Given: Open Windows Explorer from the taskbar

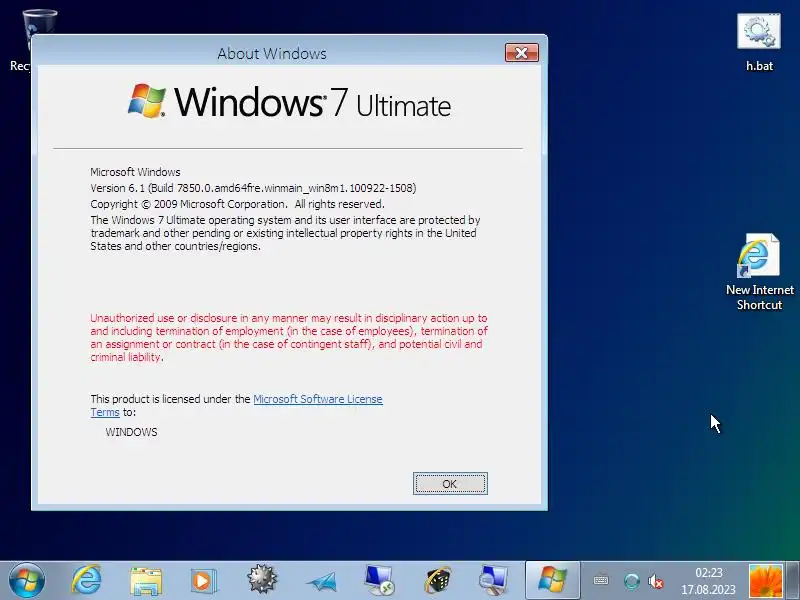Looking at the screenshot, I should click(145, 581).
